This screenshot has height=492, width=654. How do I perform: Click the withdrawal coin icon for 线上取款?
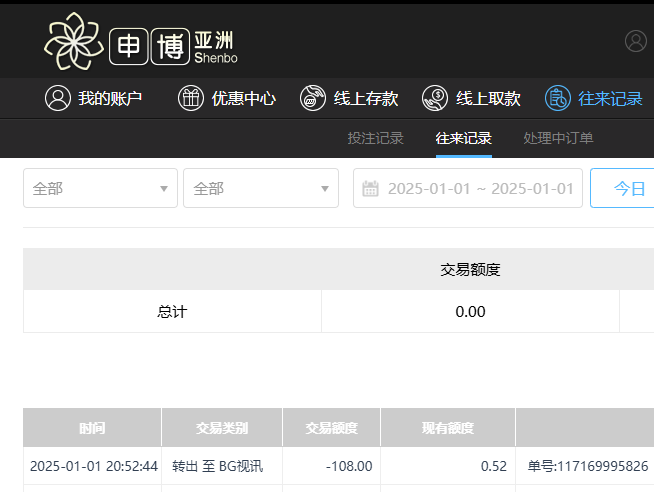(435, 98)
